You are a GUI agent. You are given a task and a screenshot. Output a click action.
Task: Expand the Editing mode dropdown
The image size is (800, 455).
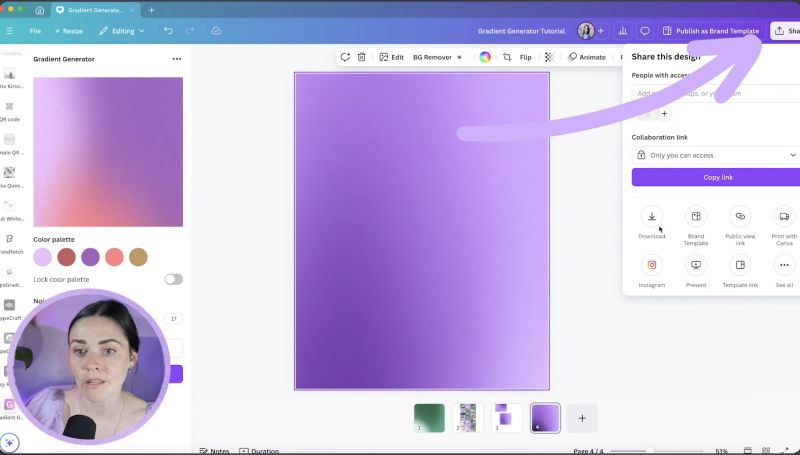click(x=121, y=31)
